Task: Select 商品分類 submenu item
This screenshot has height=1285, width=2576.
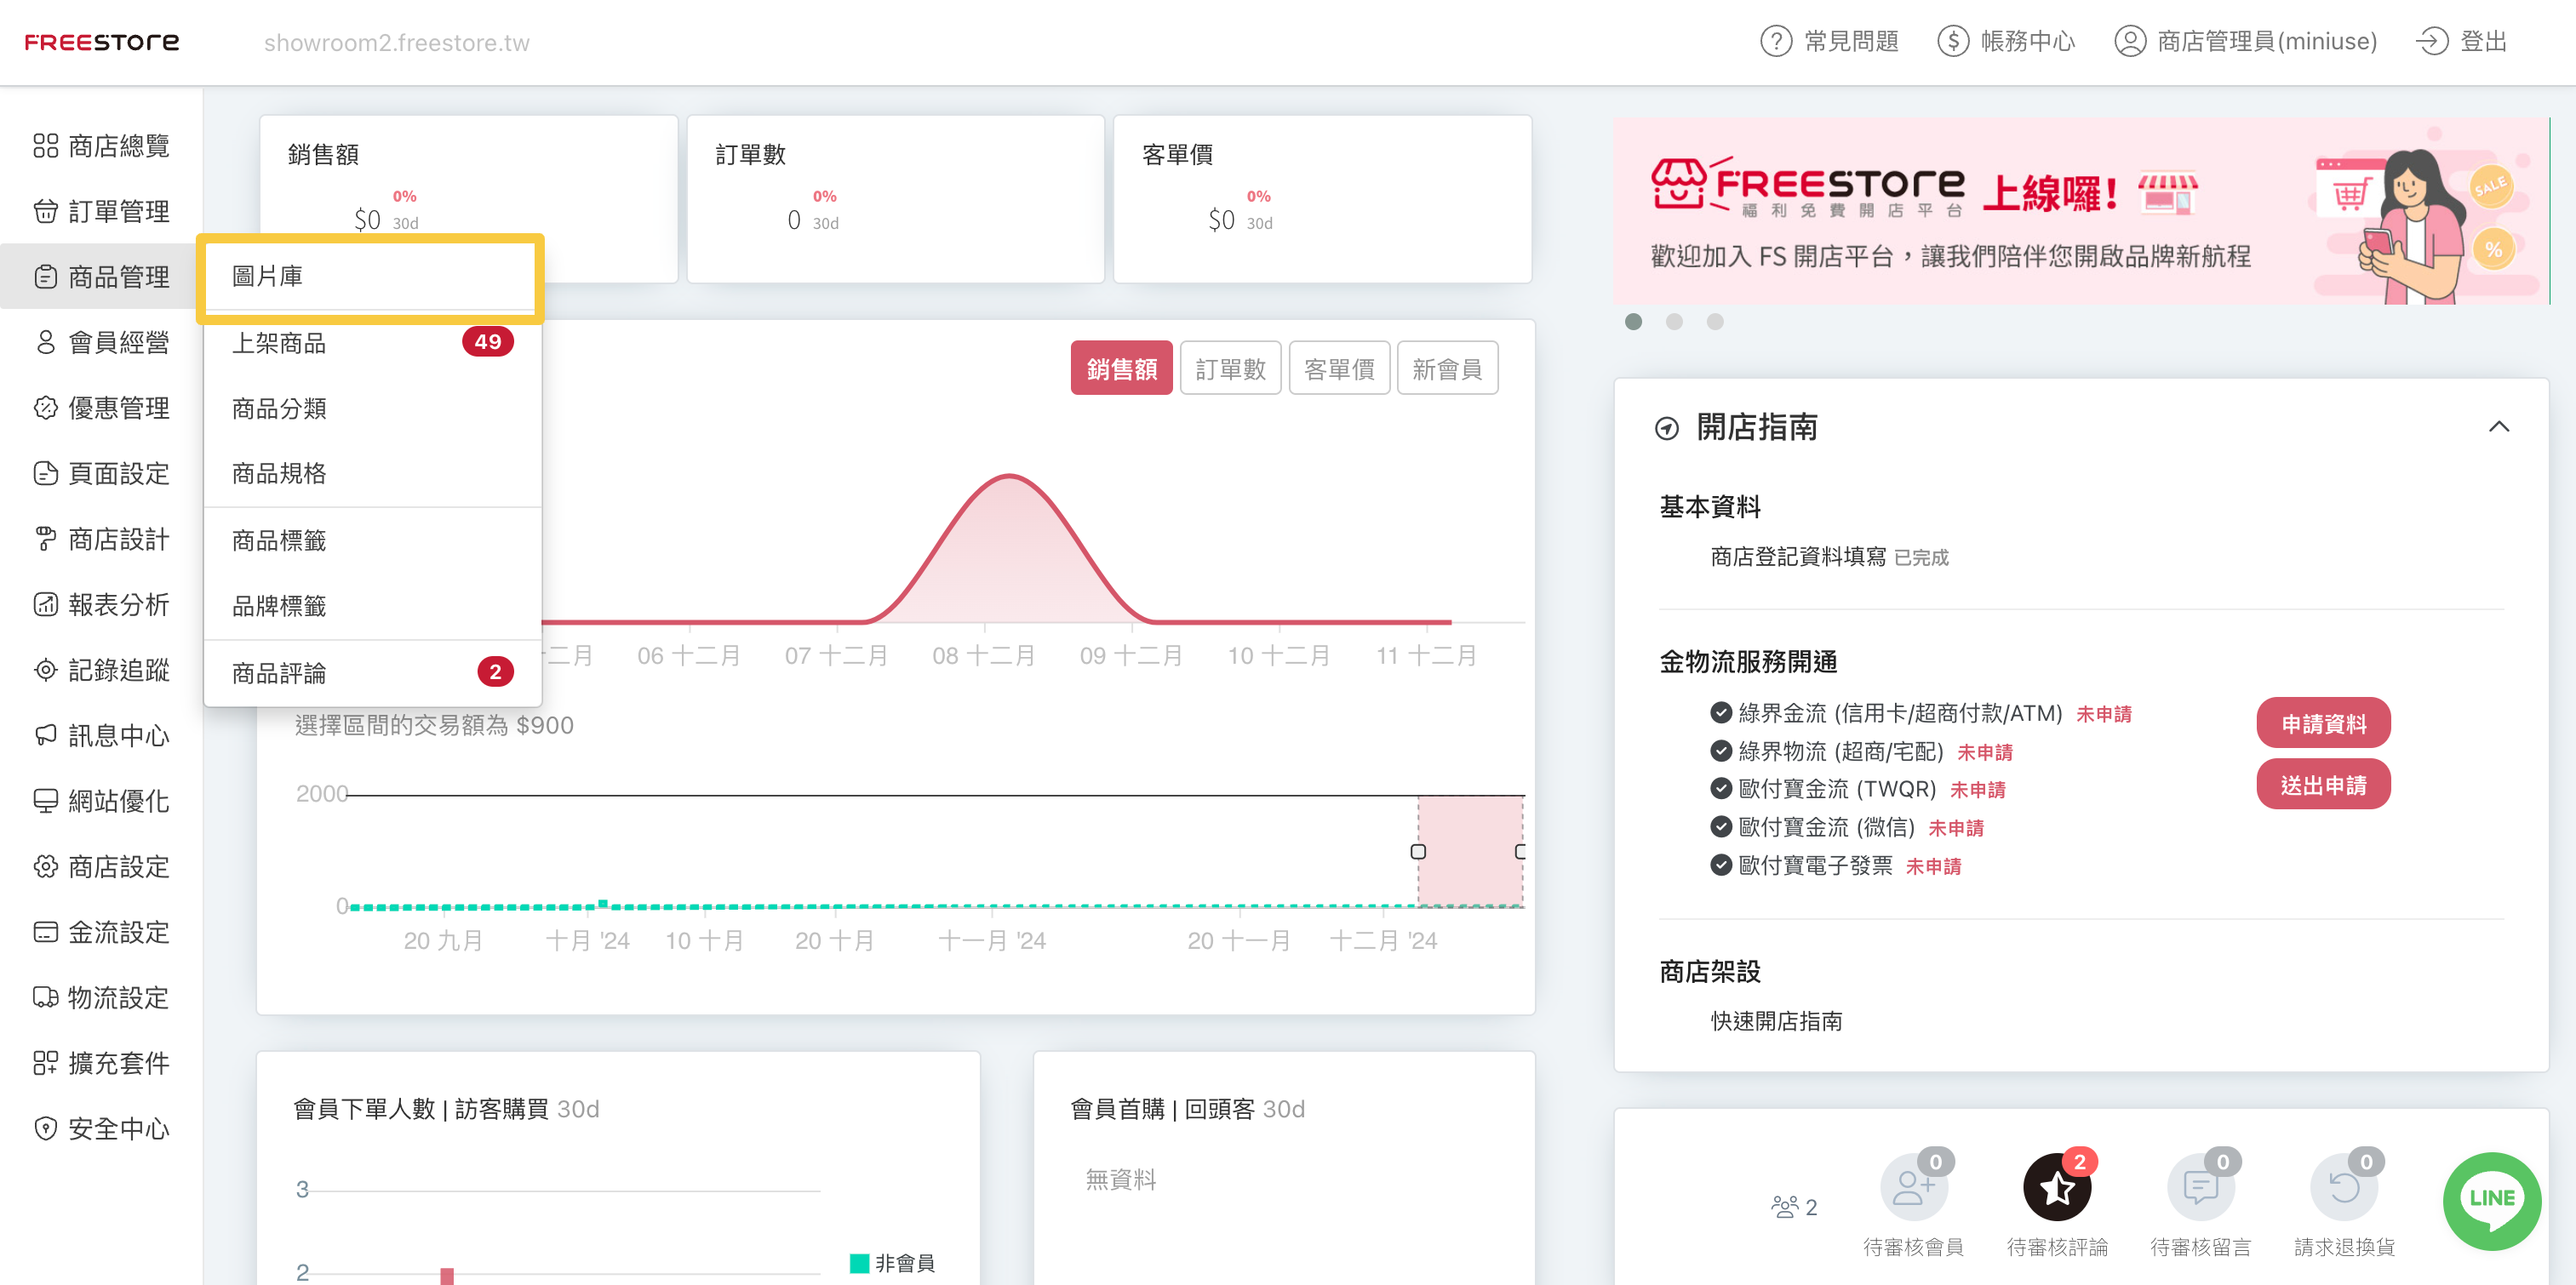Action: click(x=371, y=408)
